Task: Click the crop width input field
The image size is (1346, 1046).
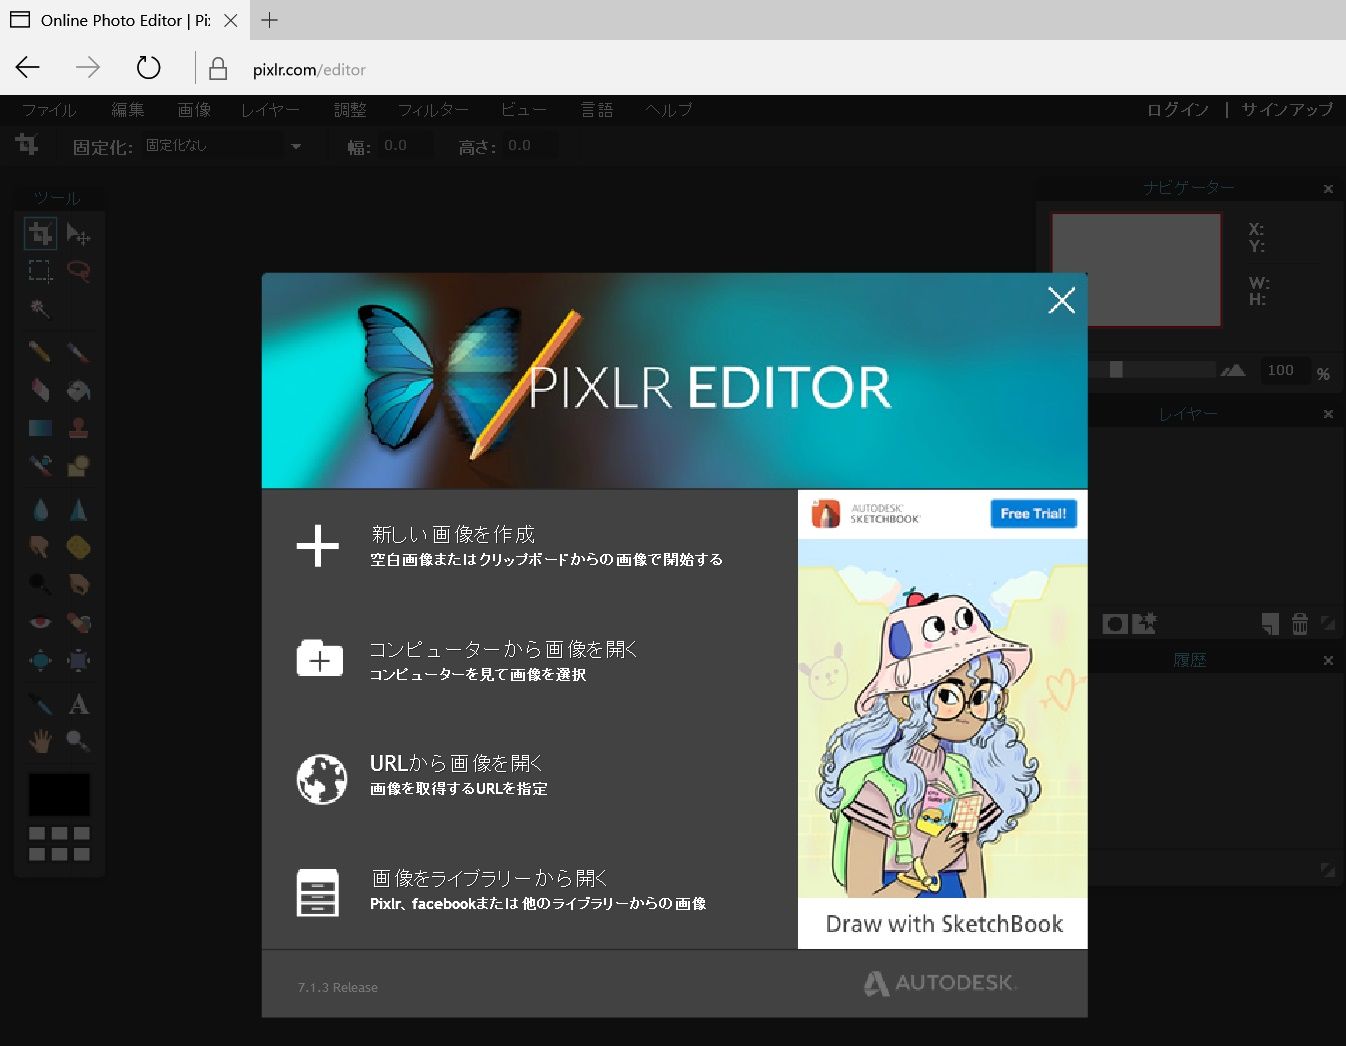Action: (x=406, y=146)
